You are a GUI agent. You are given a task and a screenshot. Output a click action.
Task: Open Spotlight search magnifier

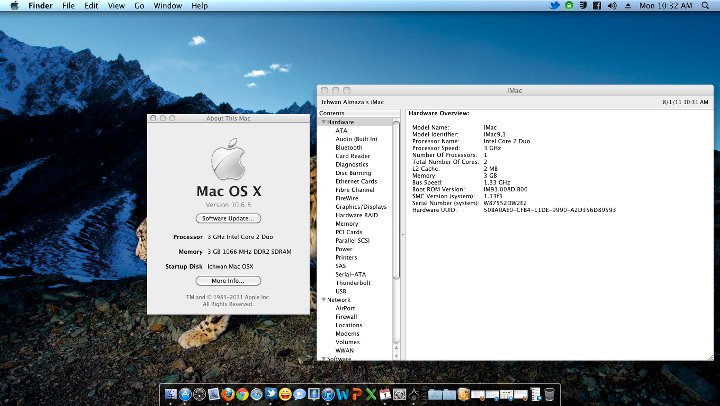pos(705,6)
